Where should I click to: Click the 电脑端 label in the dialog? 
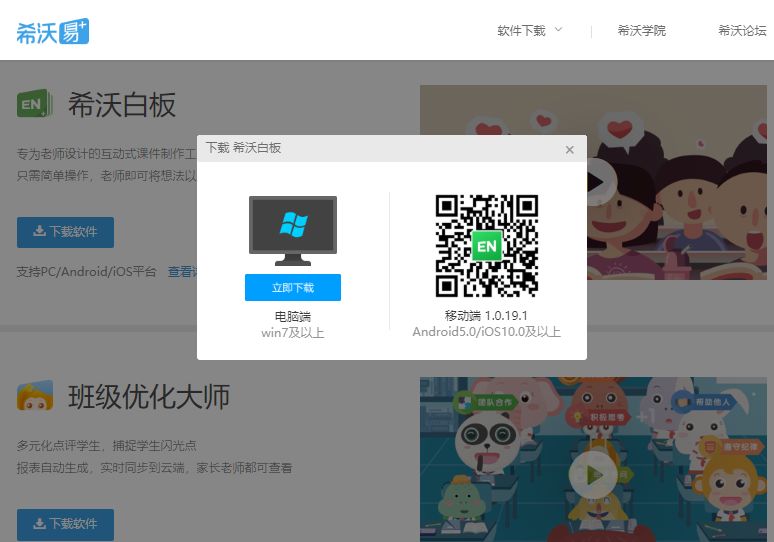pyautogui.click(x=292, y=317)
